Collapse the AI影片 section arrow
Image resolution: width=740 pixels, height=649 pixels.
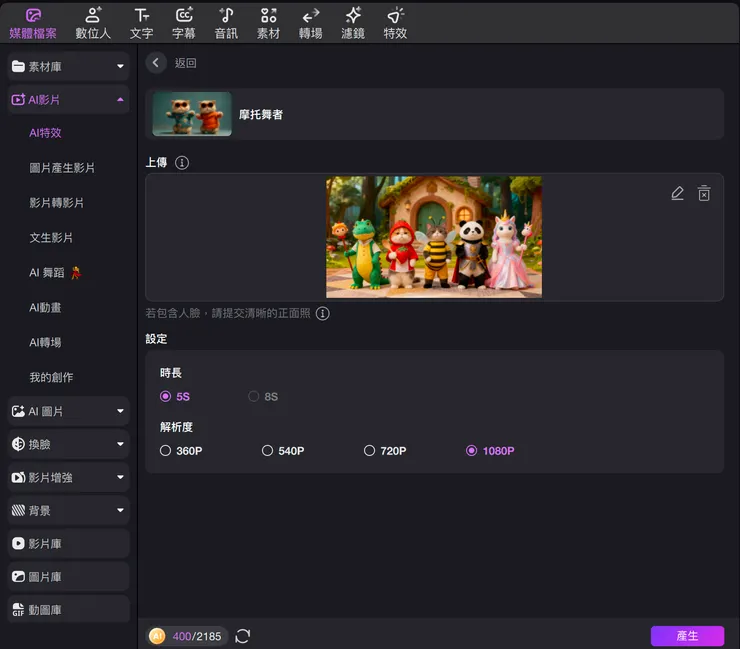pos(120,100)
